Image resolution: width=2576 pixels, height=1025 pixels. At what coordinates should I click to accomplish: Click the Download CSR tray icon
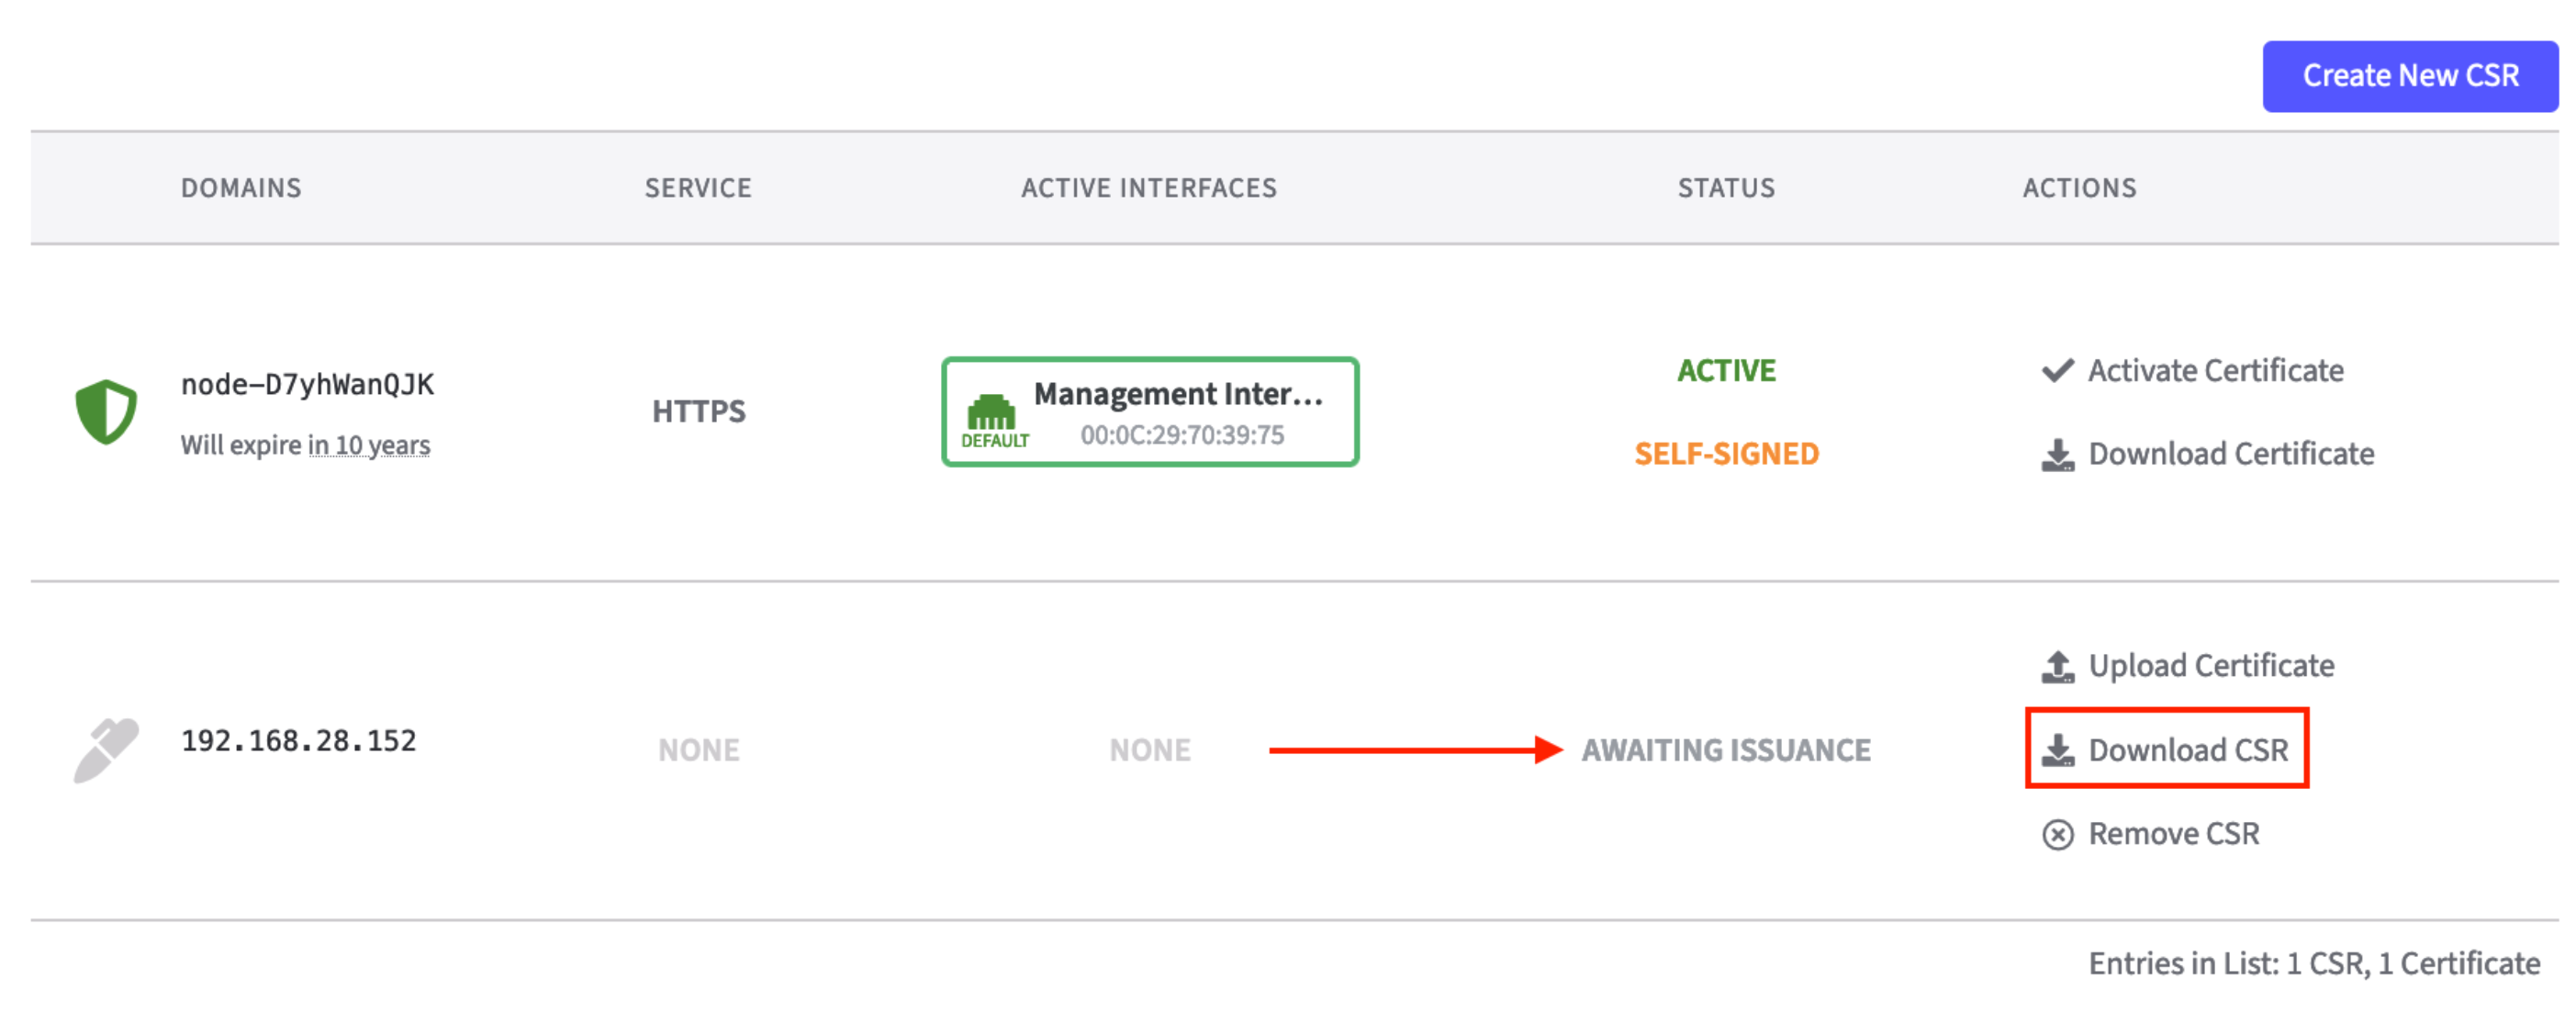(2056, 750)
